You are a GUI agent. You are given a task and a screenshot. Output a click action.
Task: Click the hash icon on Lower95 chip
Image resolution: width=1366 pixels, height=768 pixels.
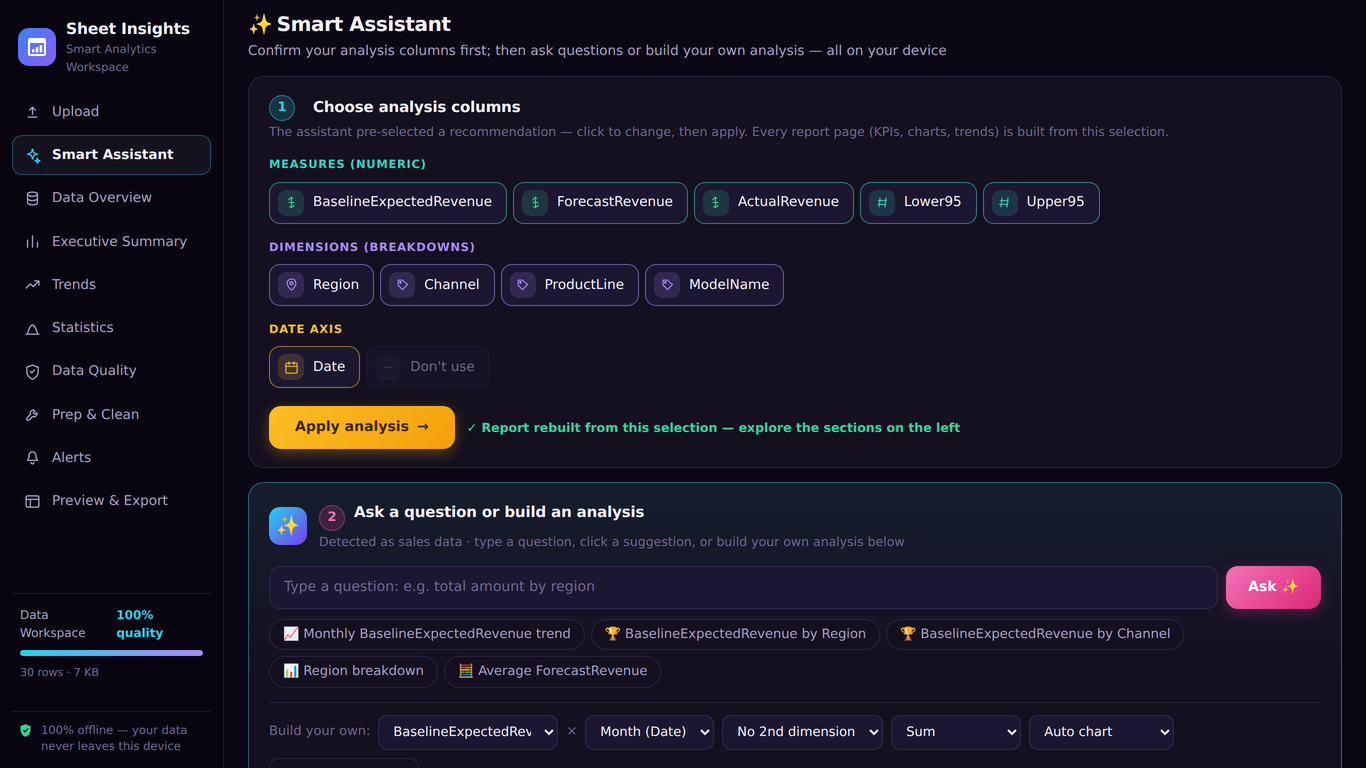[882, 203]
